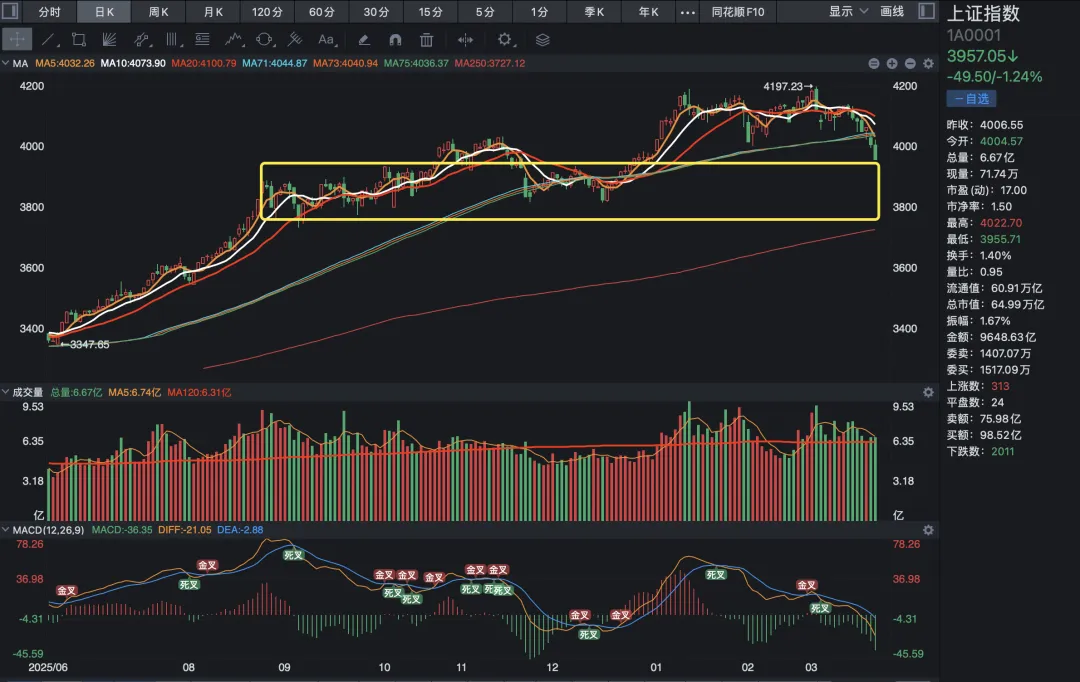Switch to 120分 period tab

267,12
